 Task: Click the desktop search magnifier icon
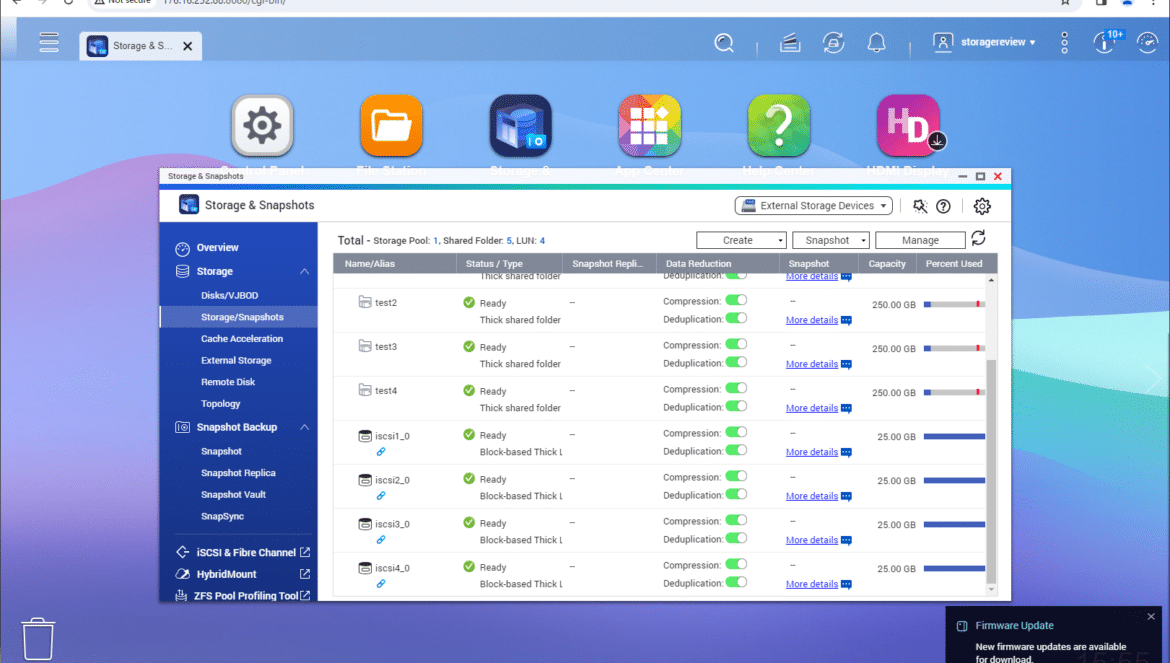pos(724,43)
